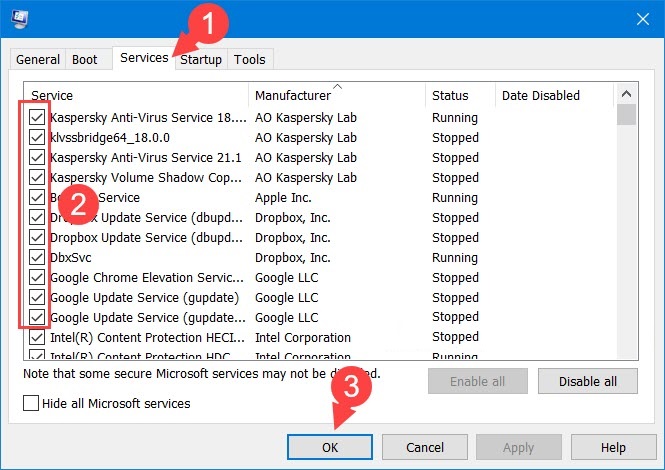The image size is (665, 470).
Task: Click Running status of Kaspersky Service 18
Action: coord(455,118)
